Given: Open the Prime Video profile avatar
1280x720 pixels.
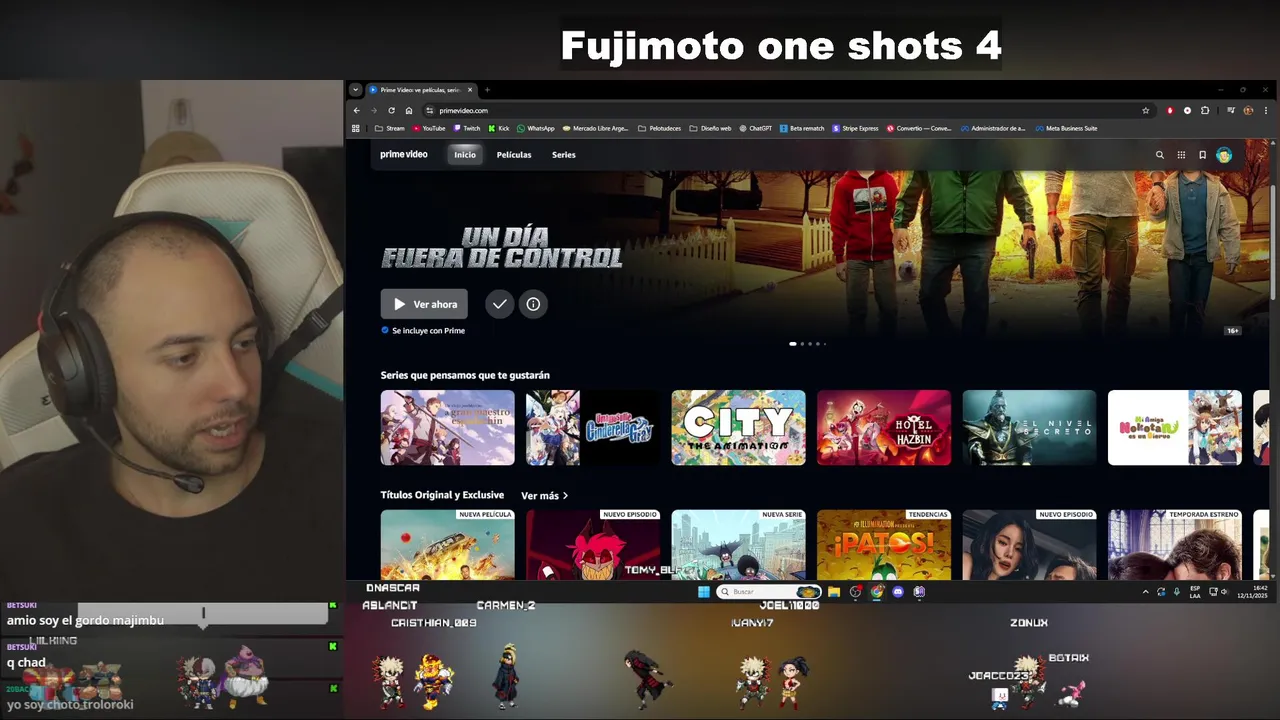Looking at the screenshot, I should pyautogui.click(x=1224, y=155).
